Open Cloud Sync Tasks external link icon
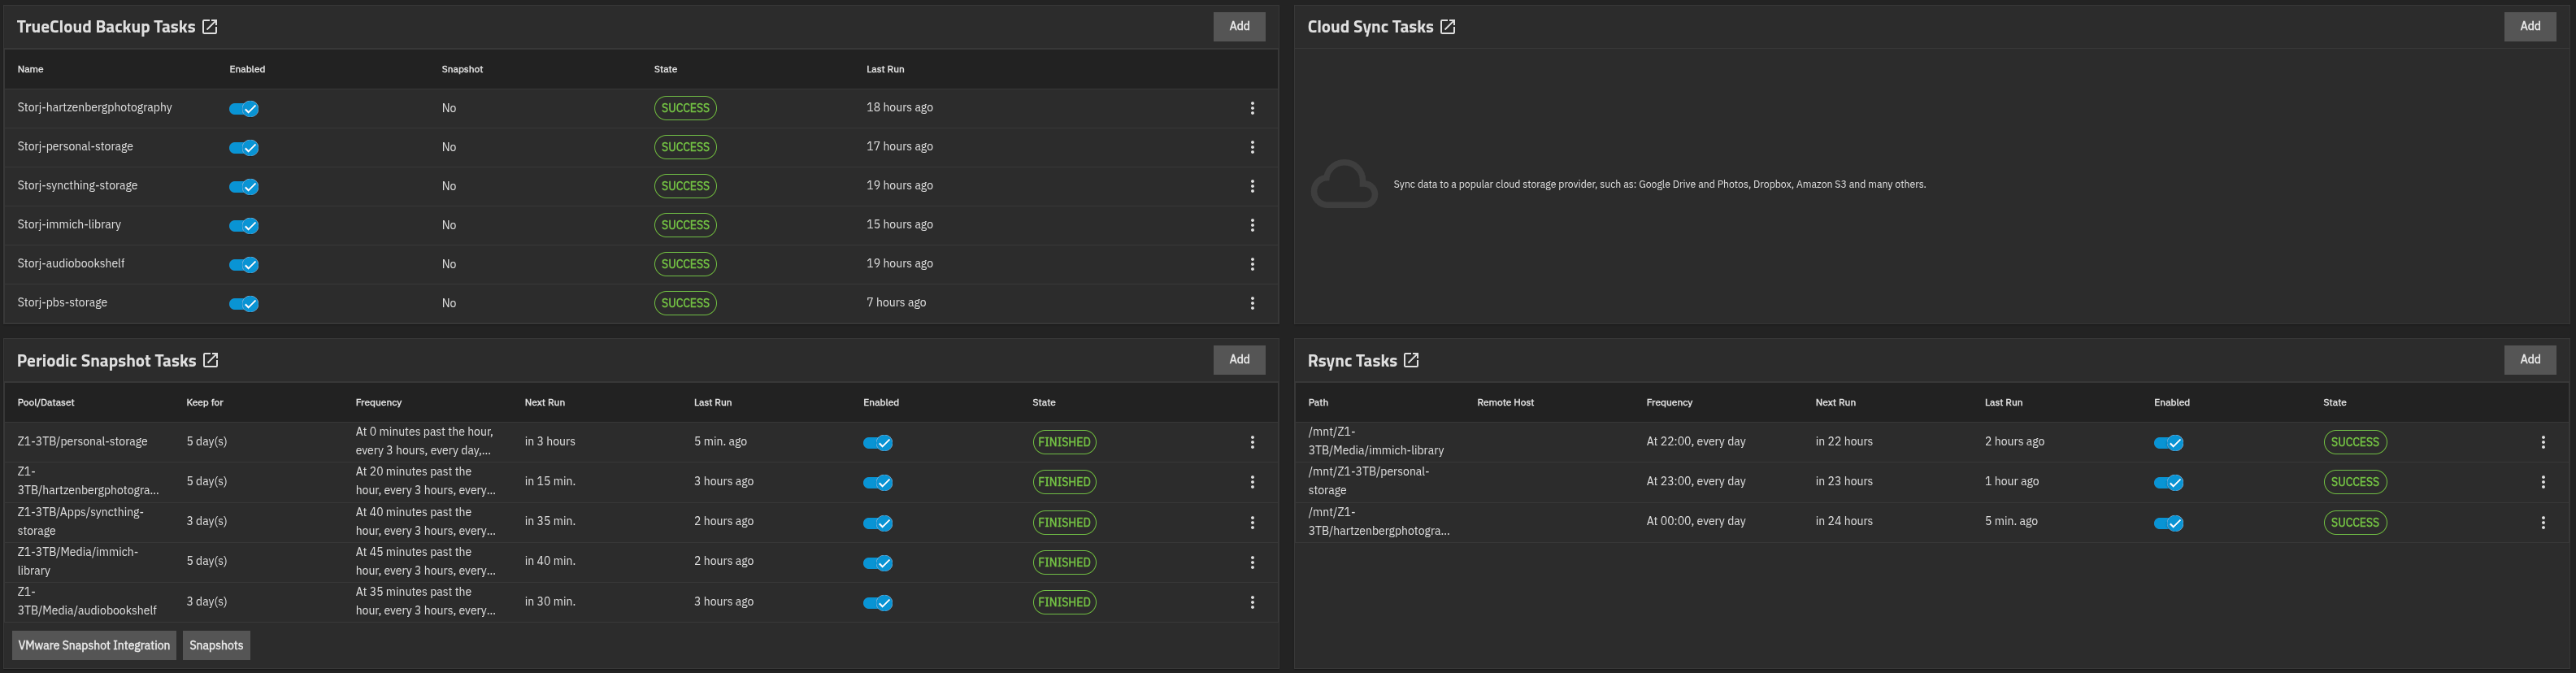Image resolution: width=2576 pixels, height=673 pixels. pos(1447,27)
